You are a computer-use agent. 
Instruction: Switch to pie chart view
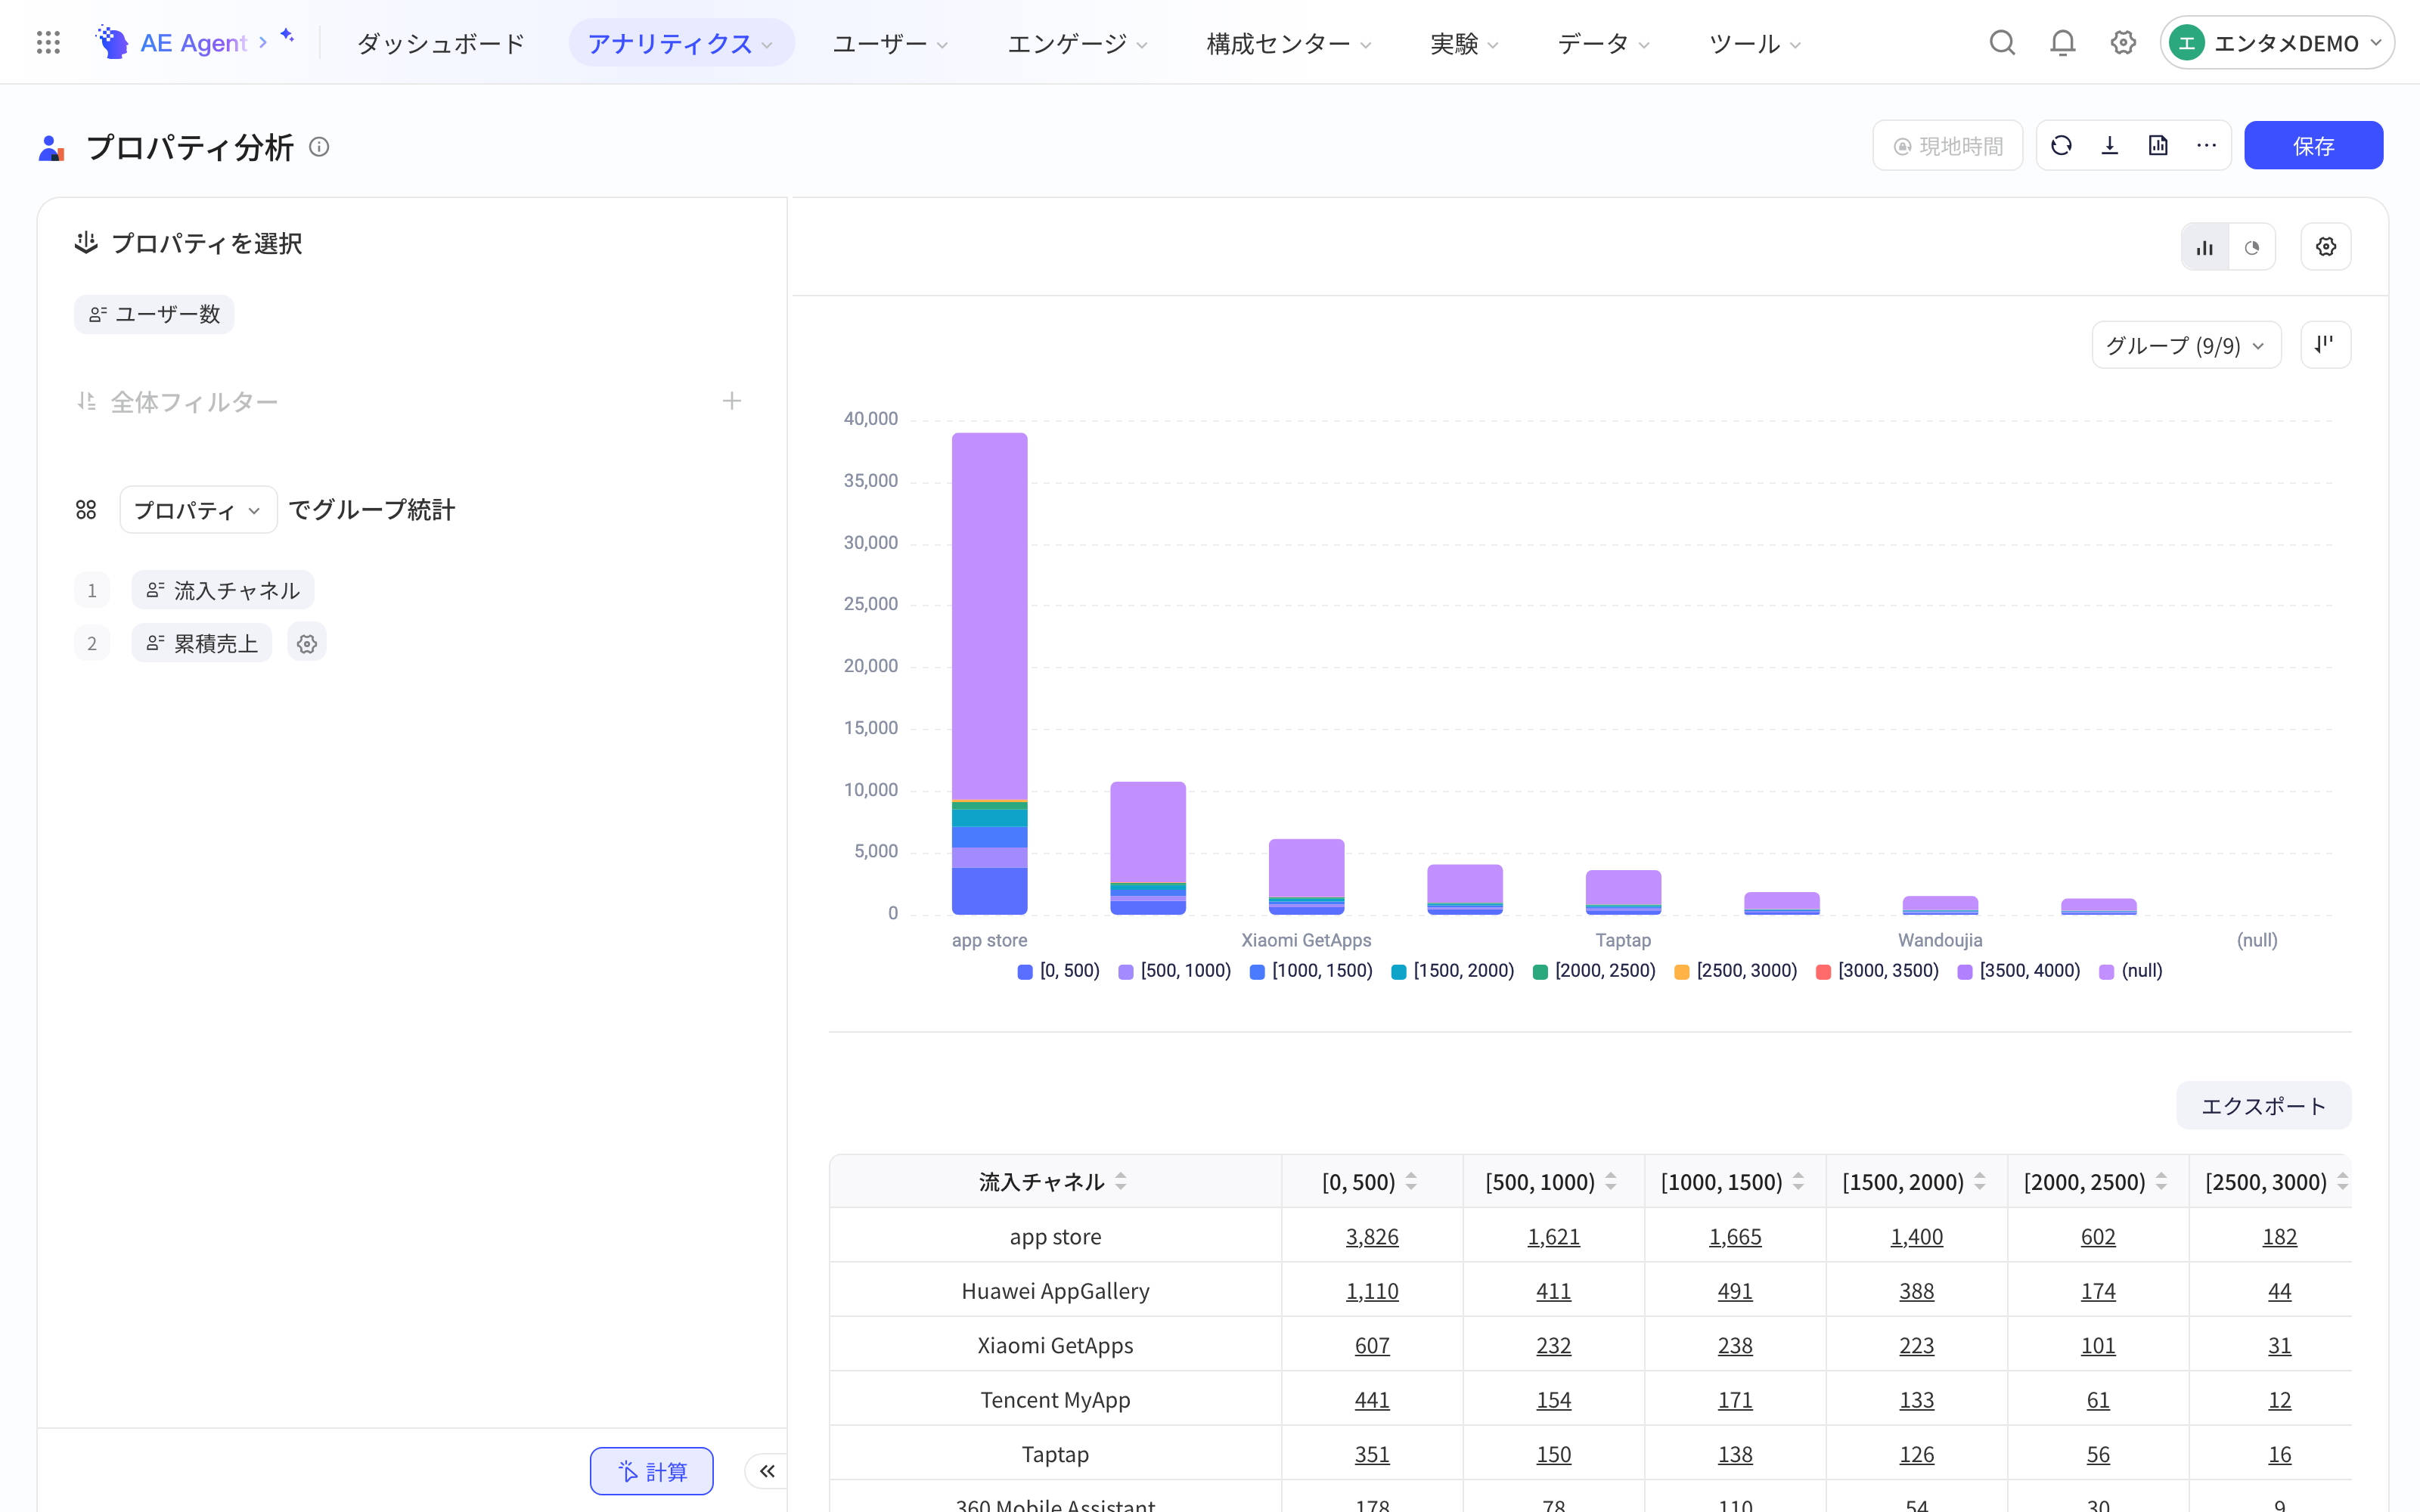pos(2252,247)
